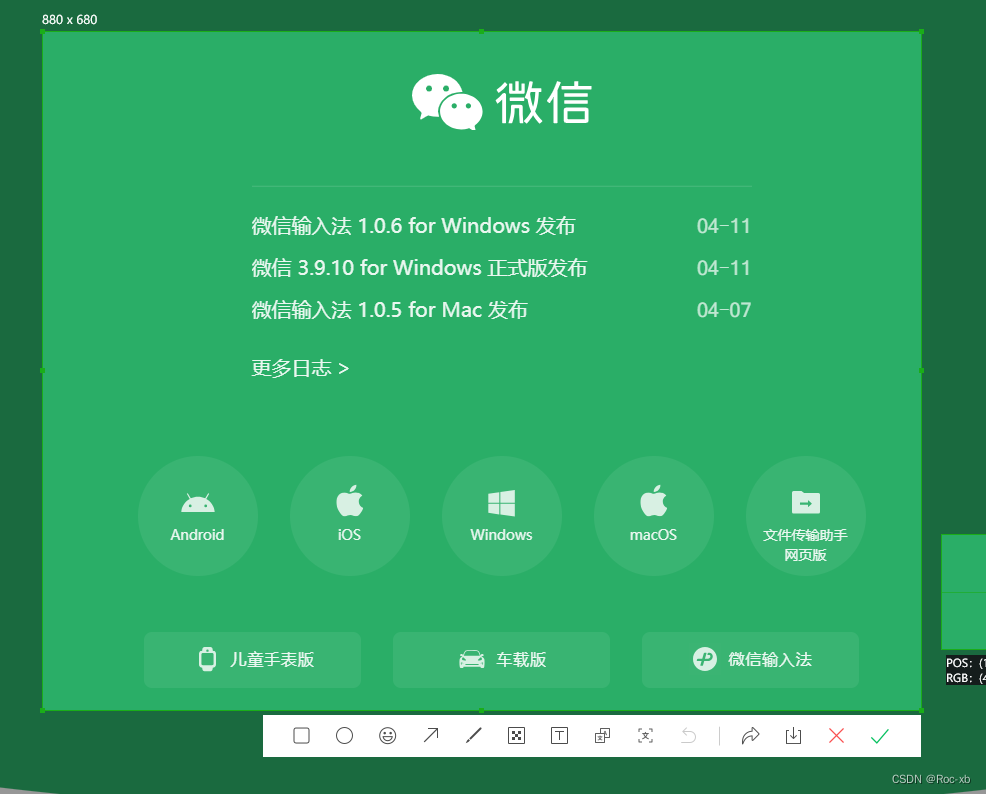Click the 880 x 680 size label
Image resolution: width=986 pixels, height=794 pixels.
(69, 19)
